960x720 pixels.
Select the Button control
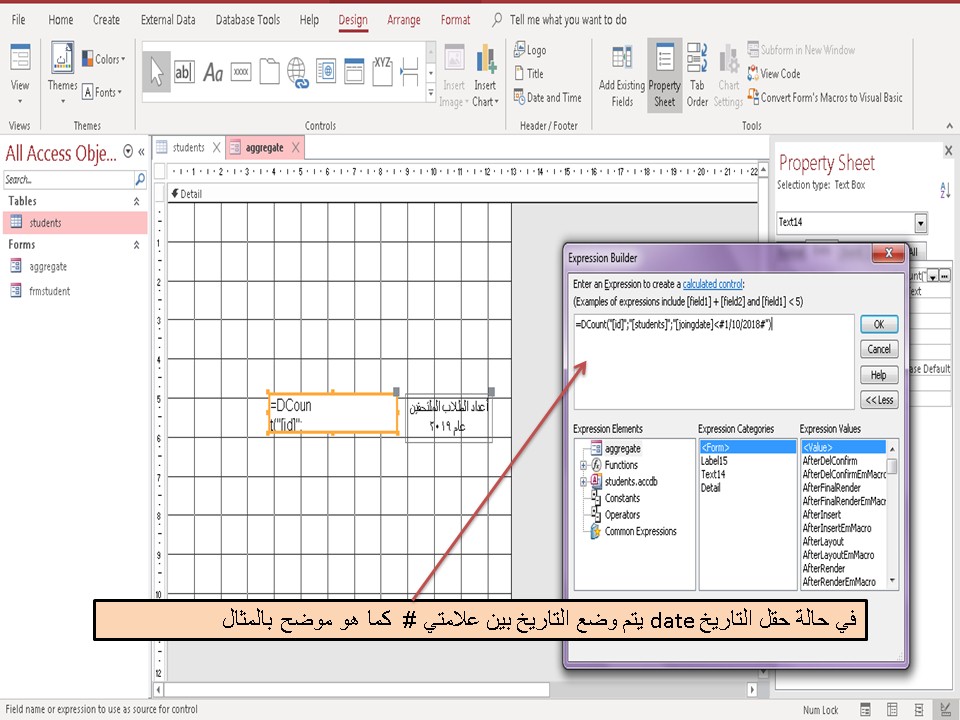[x=241, y=72]
